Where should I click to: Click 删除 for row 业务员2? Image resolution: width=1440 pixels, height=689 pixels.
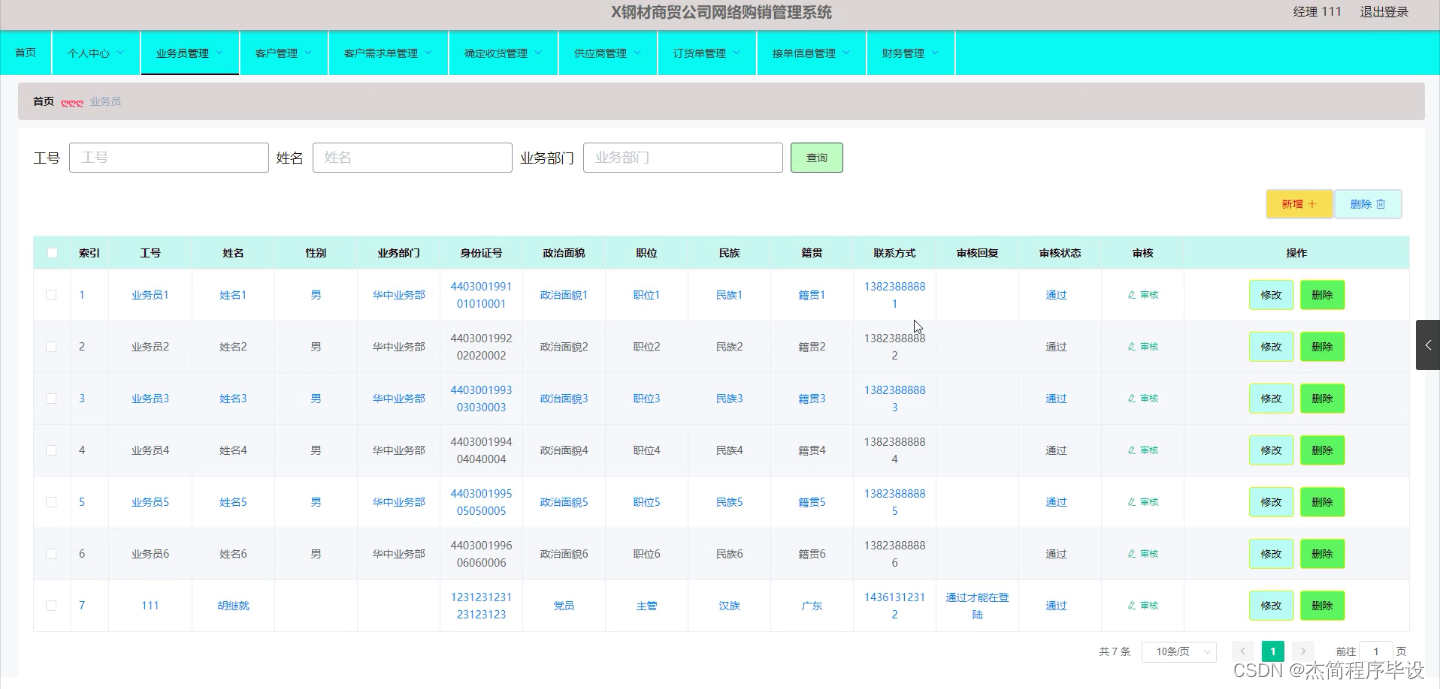(x=1322, y=347)
